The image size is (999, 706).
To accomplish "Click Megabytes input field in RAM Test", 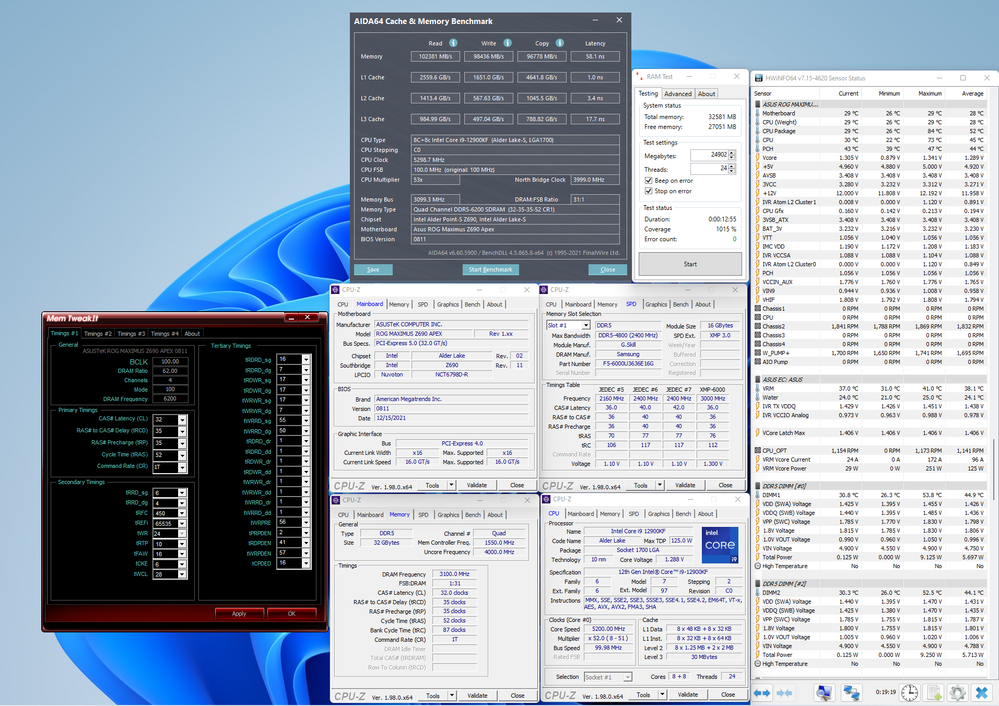I will [710, 155].
